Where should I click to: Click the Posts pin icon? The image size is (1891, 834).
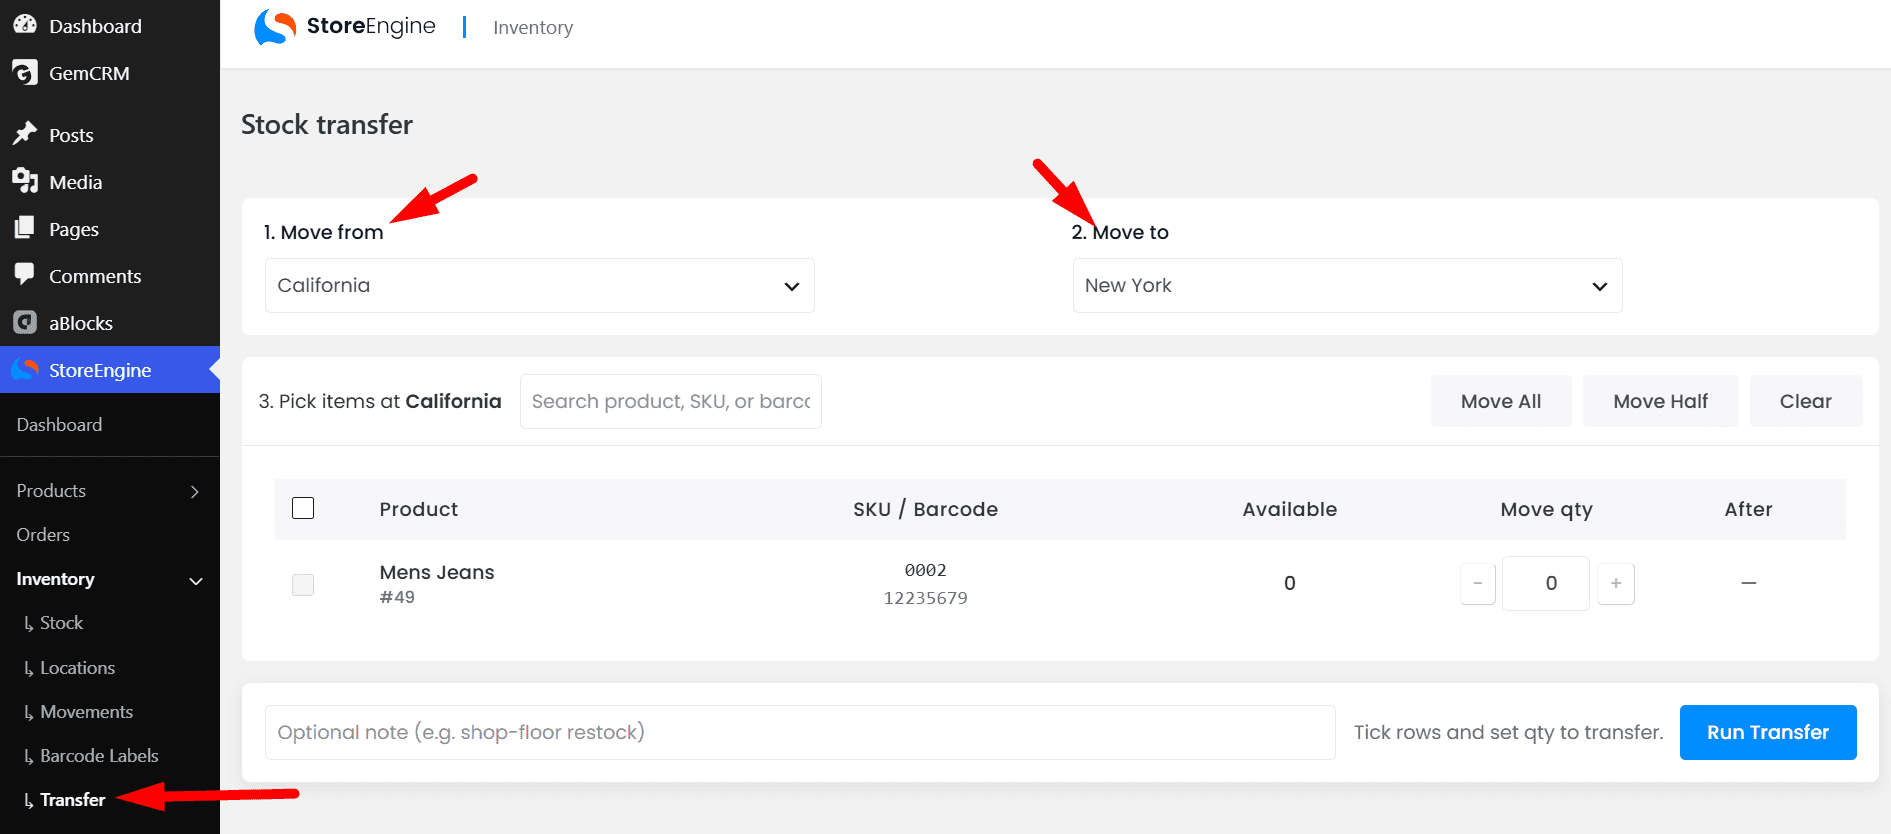point(25,134)
